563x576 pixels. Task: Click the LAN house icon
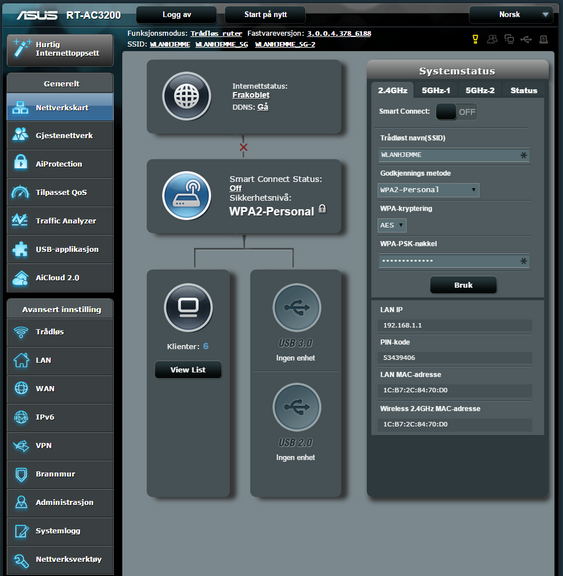21,360
